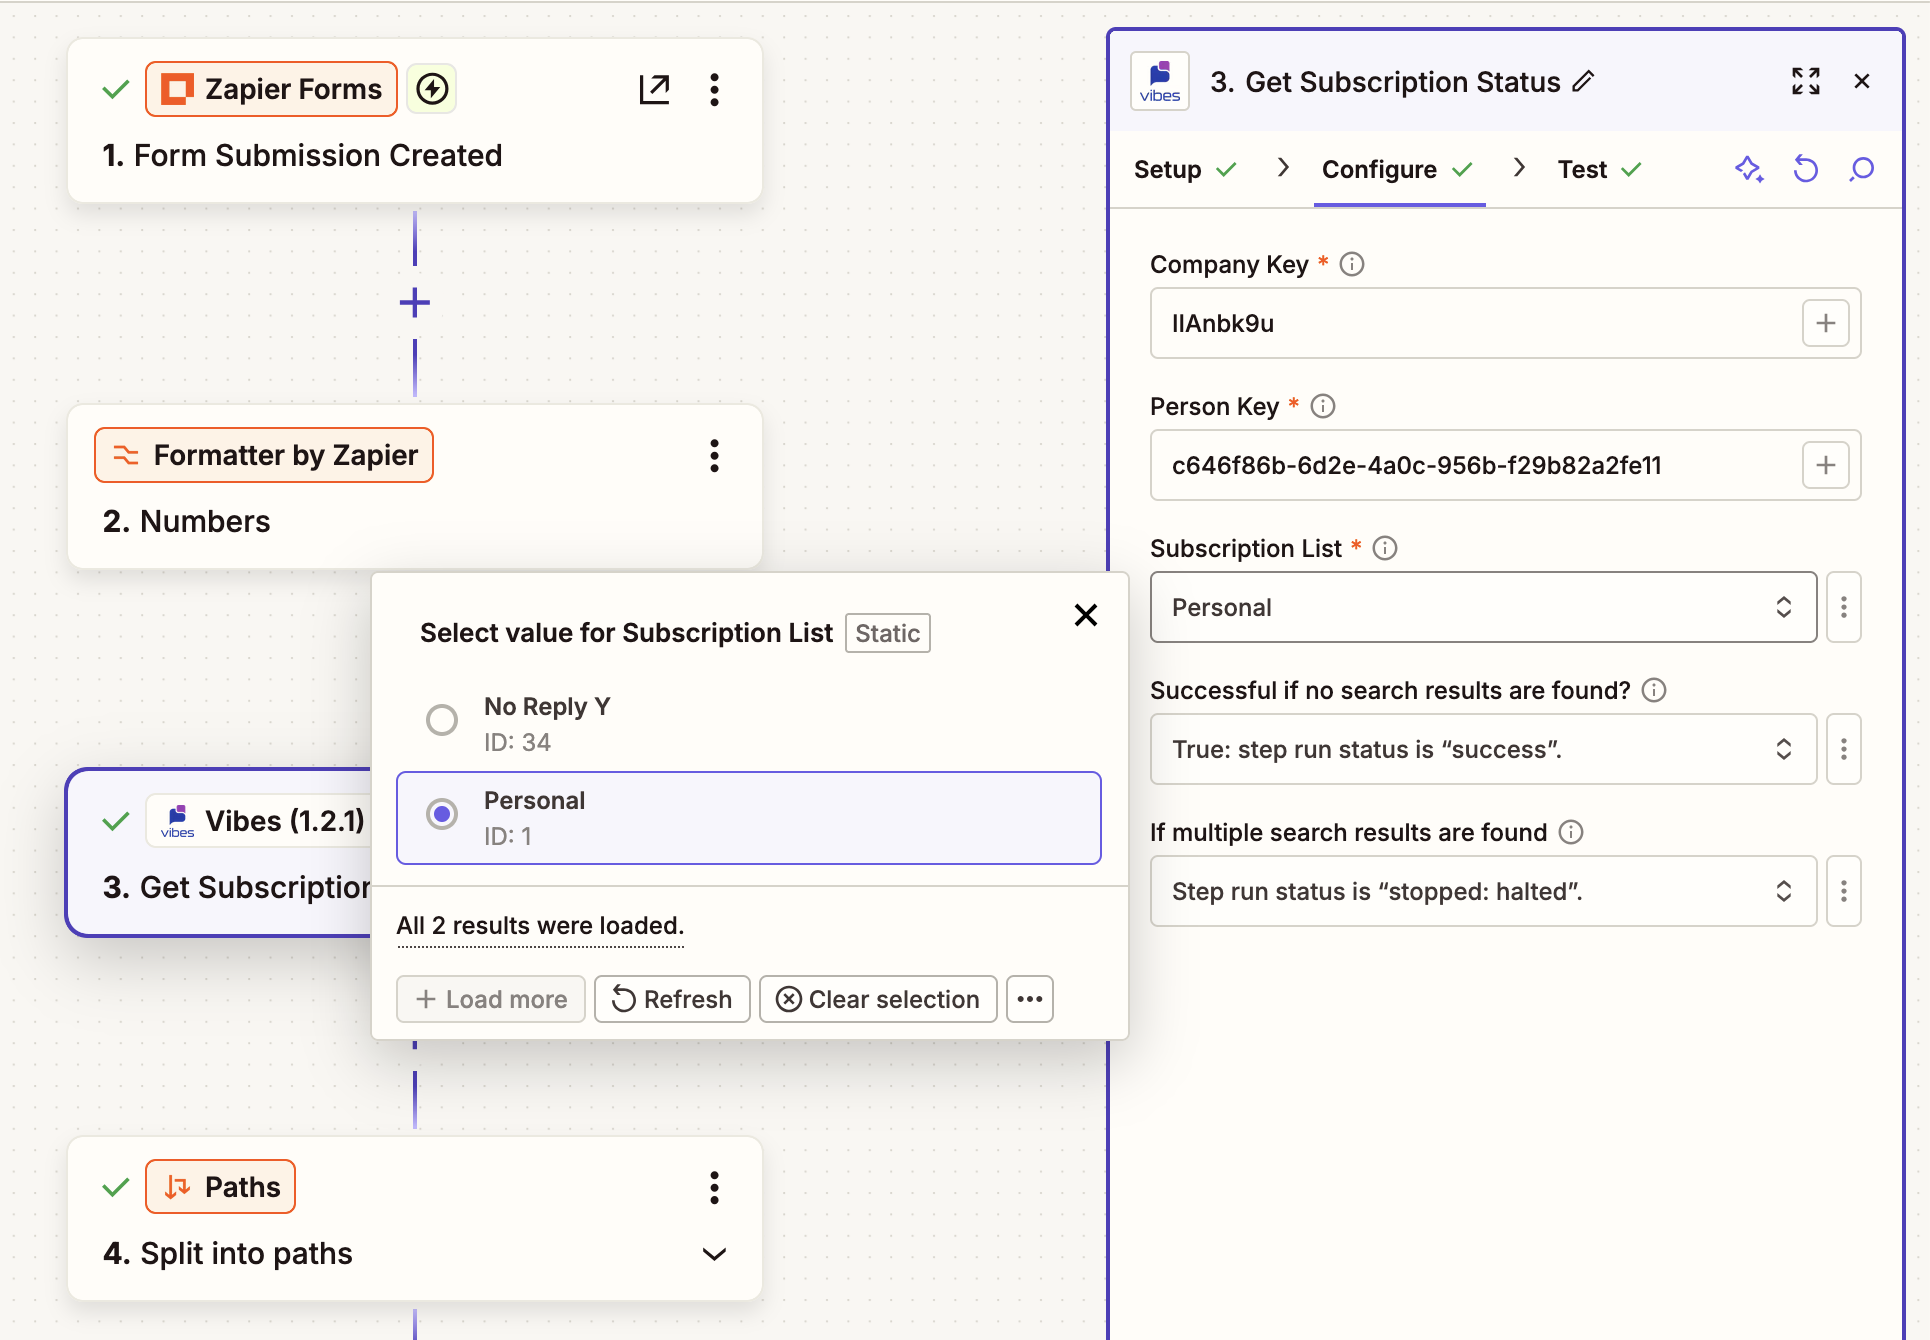Click the Formatter by Zapier app badge
This screenshot has height=1340, width=1930.
tap(264, 455)
